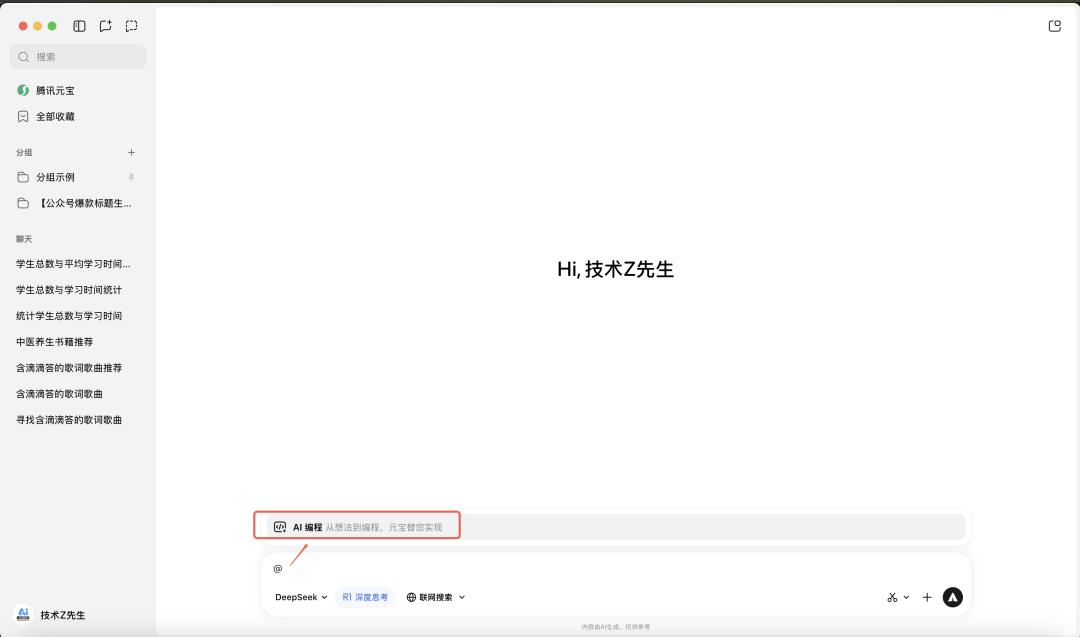
Task: Click the folder icon beside 【公众号爆款标题生...
Action: [x=23, y=203]
